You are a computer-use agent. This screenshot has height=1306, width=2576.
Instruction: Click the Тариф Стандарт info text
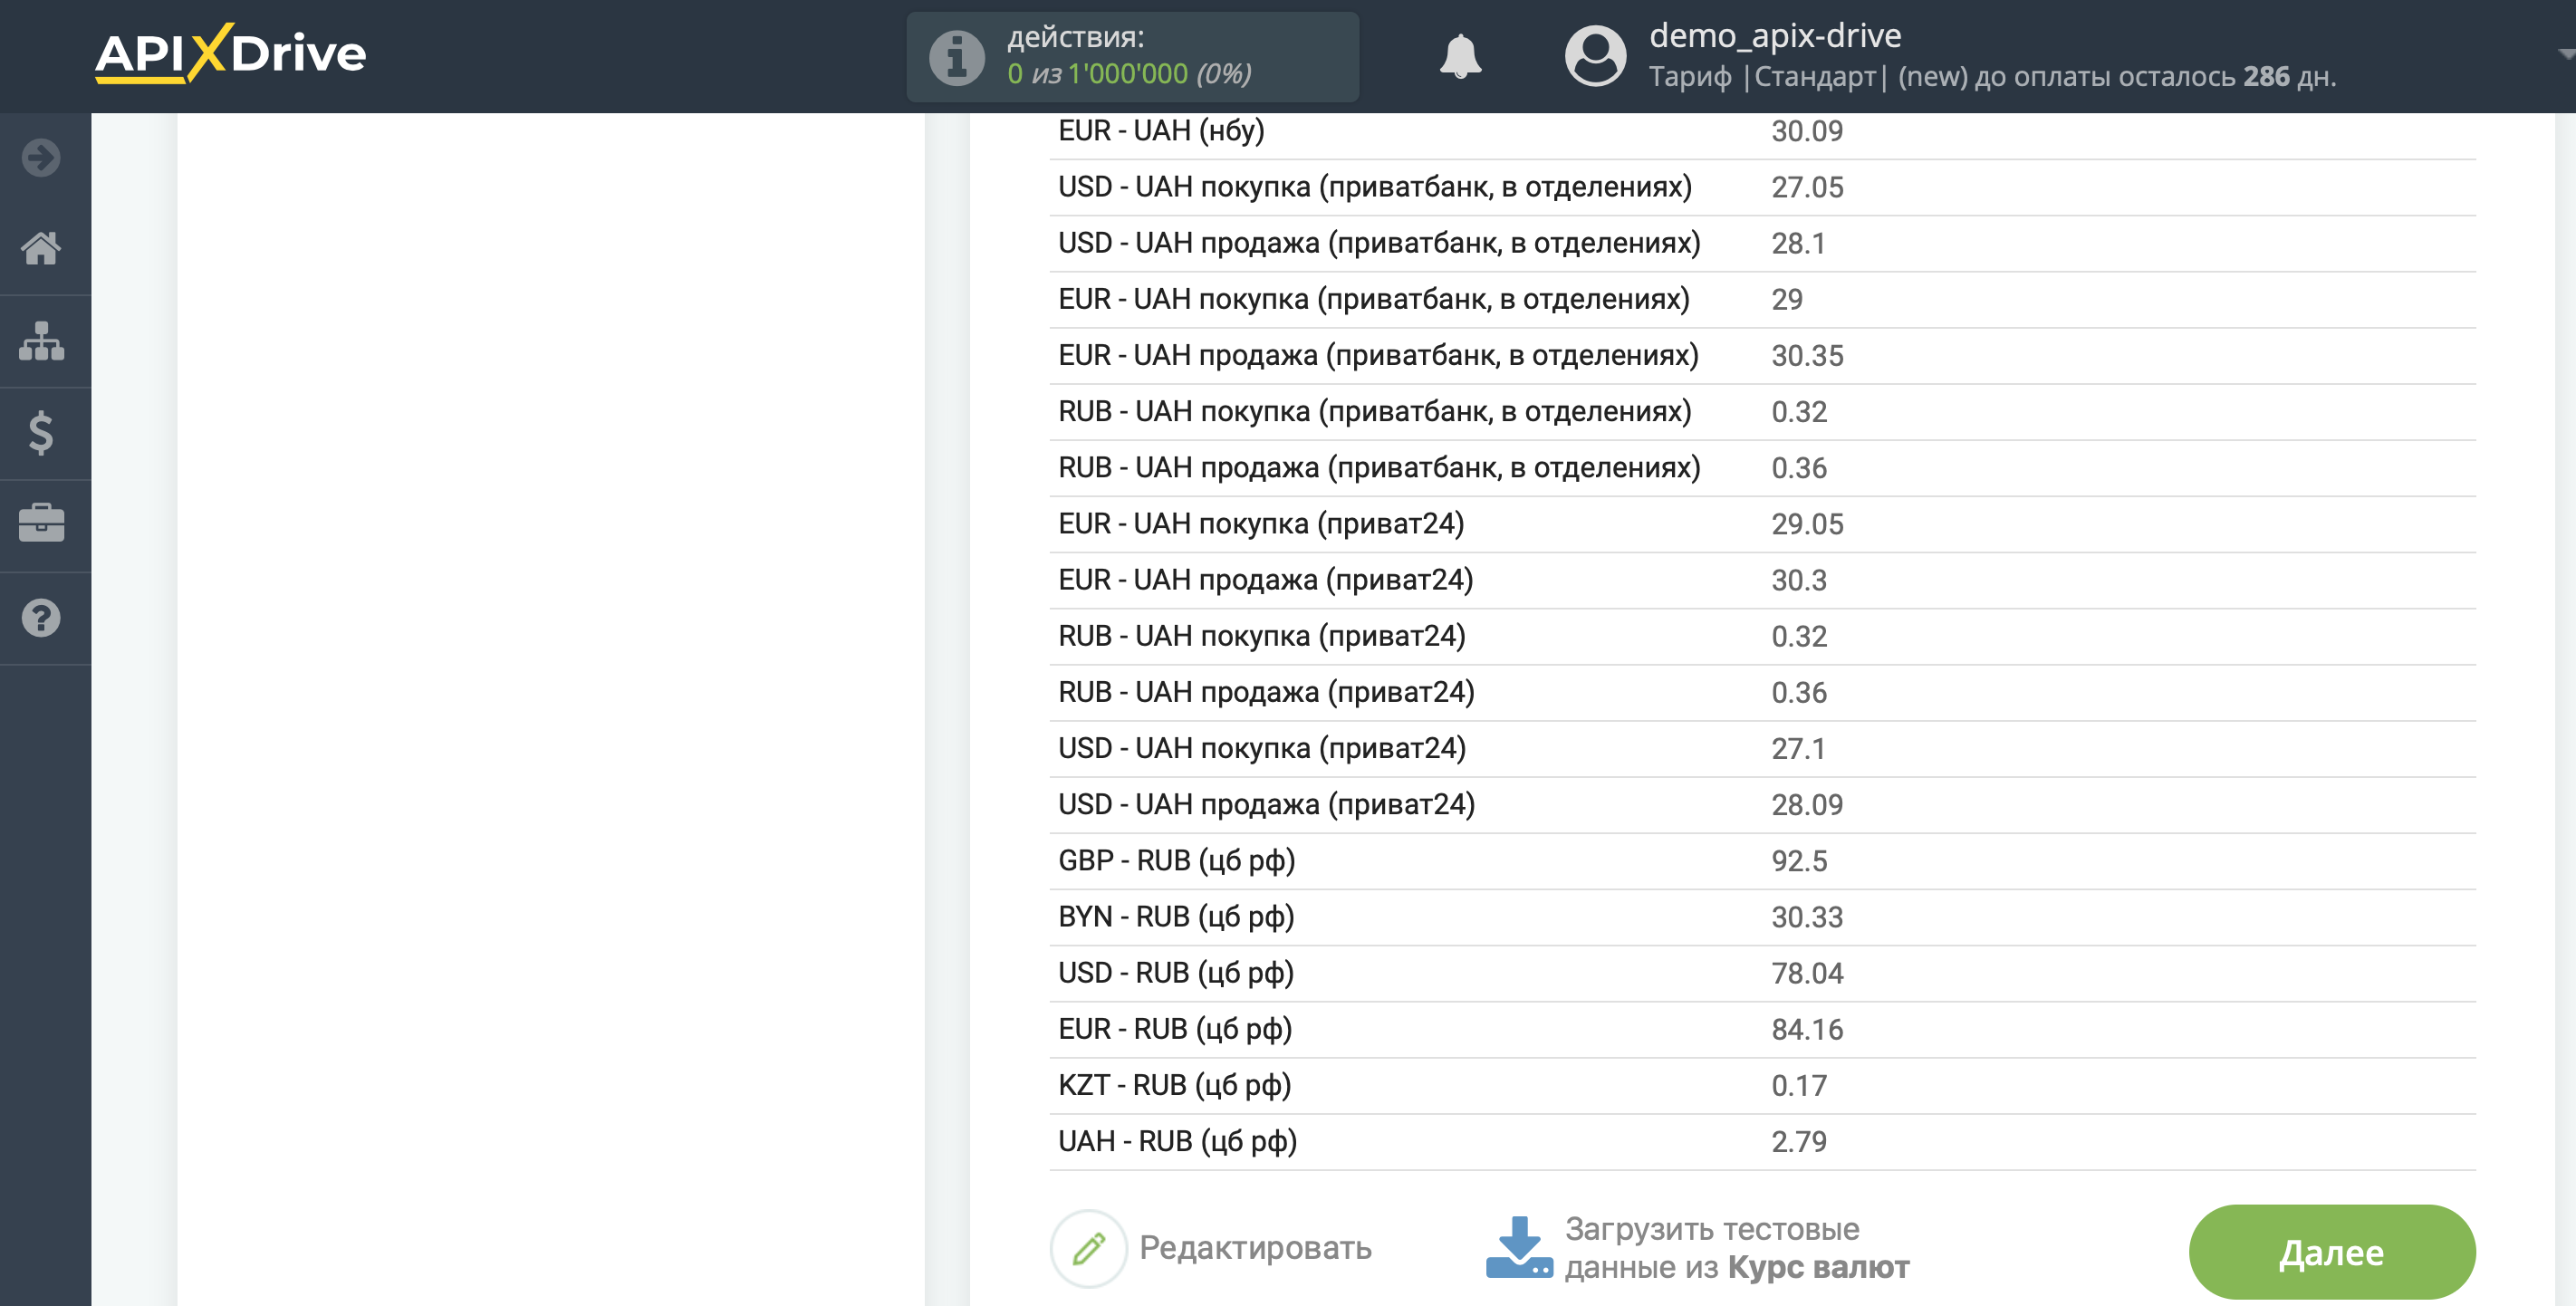pyautogui.click(x=1992, y=77)
